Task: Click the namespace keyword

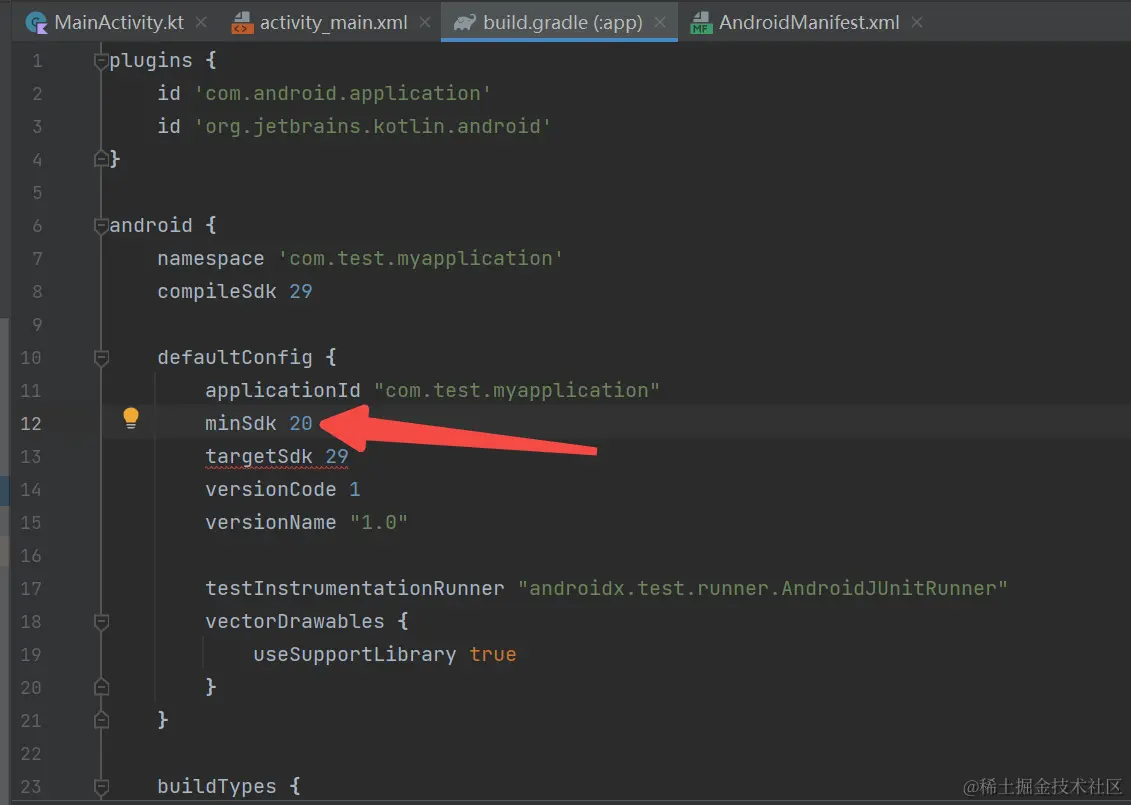Action: pyautogui.click(x=211, y=259)
